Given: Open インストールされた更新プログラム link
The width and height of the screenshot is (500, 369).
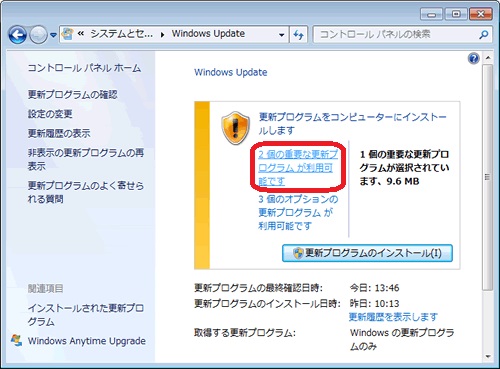Looking at the screenshot, I should click(x=86, y=315).
